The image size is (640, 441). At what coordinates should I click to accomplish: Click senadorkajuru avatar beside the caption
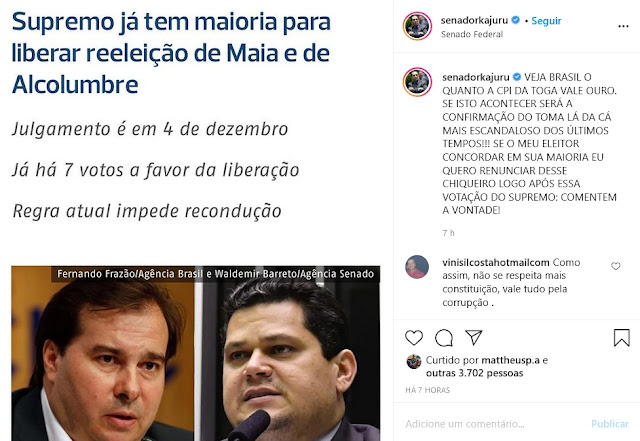click(x=417, y=82)
